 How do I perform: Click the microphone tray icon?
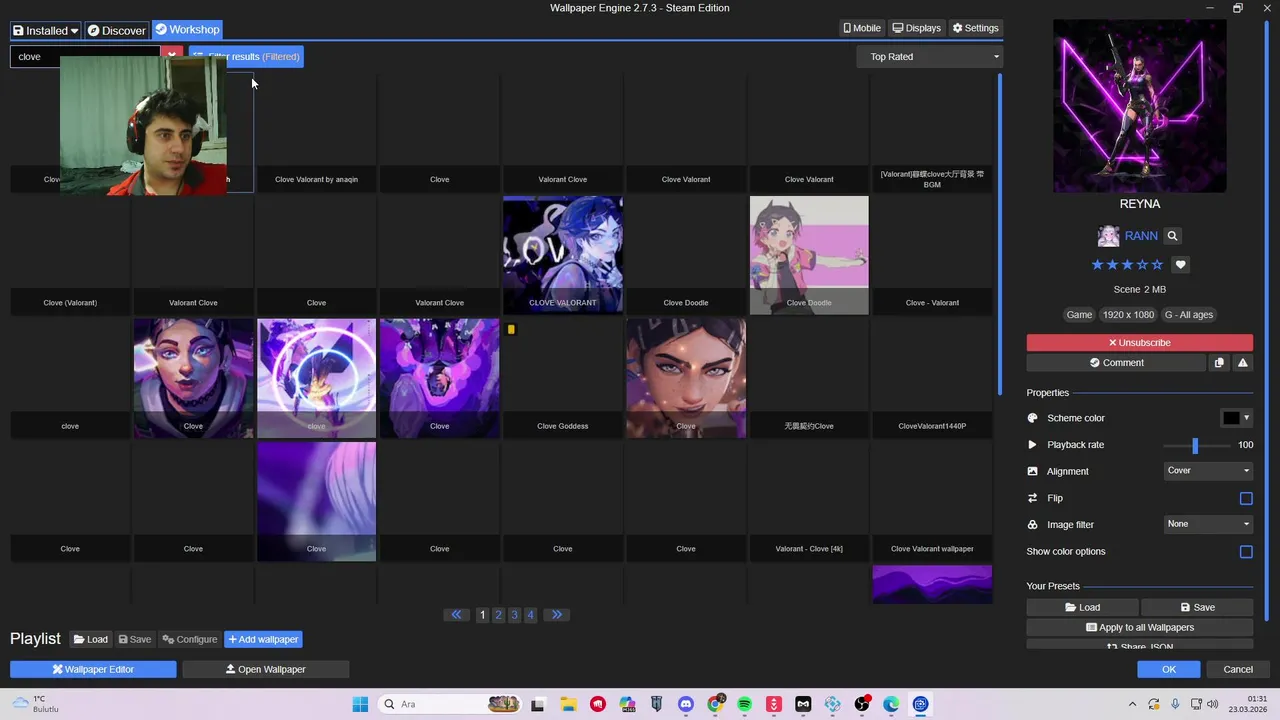(x=1175, y=704)
